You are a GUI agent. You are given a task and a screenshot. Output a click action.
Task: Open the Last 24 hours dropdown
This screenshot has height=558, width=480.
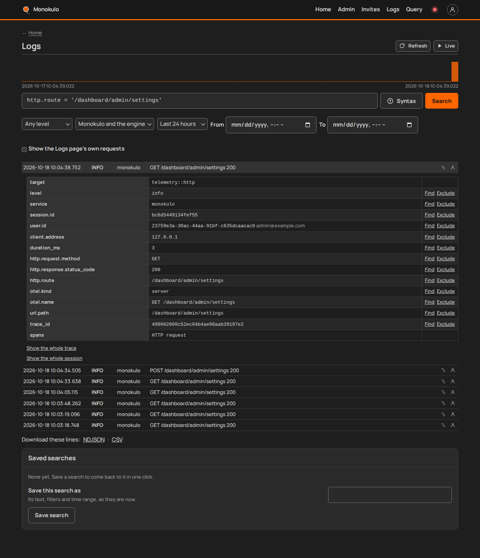pyautogui.click(x=182, y=124)
